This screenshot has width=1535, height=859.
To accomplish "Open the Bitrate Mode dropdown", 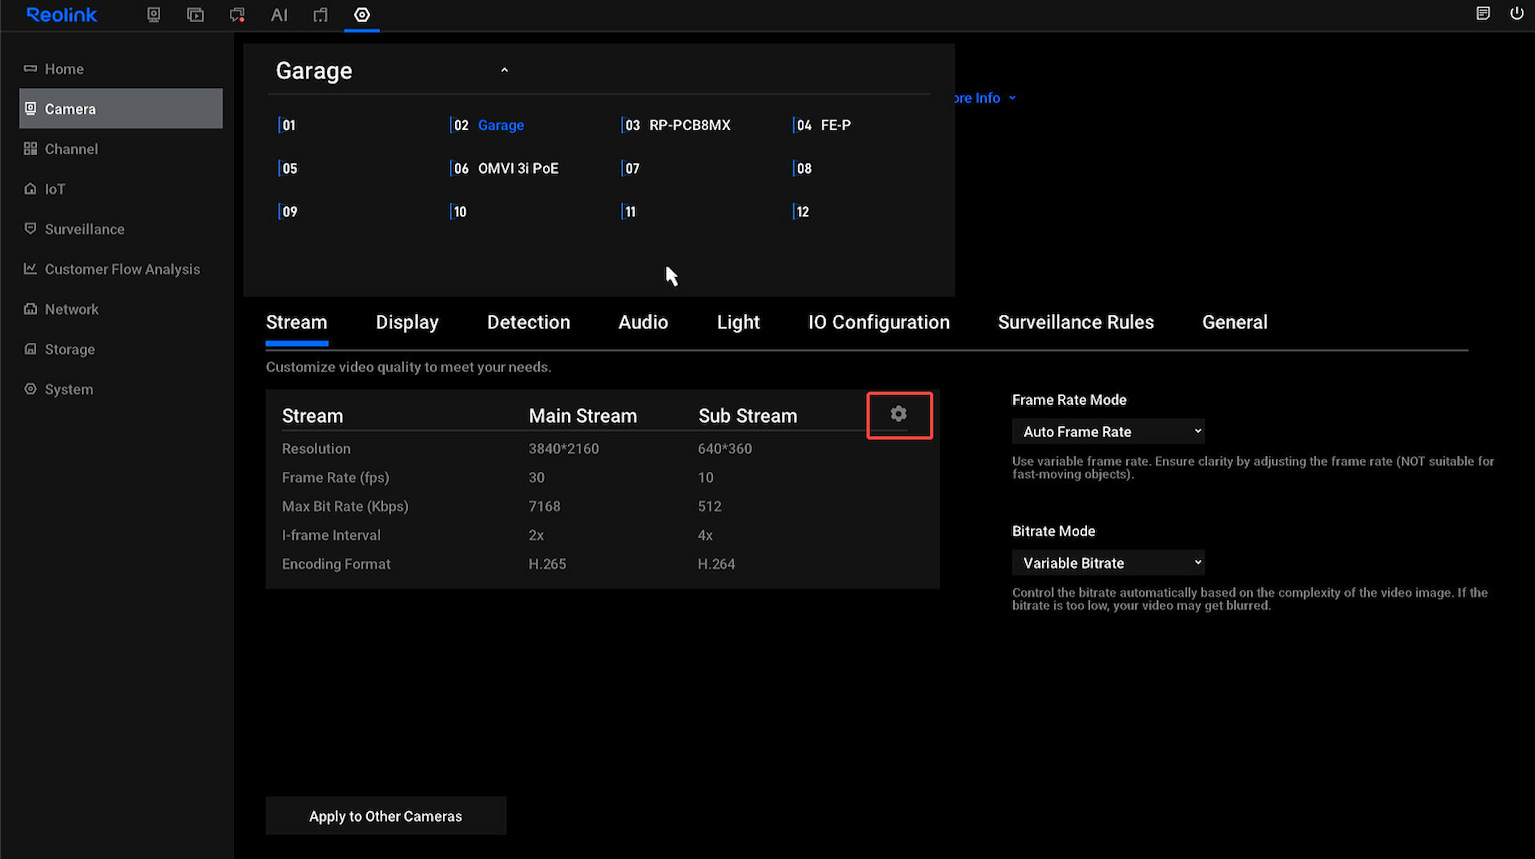I will (x=1108, y=563).
